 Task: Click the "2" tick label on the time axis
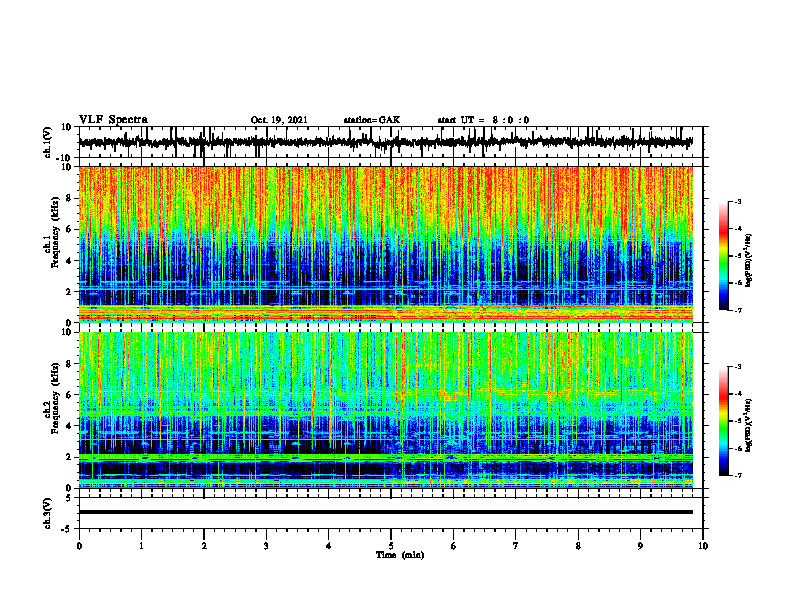204,546
